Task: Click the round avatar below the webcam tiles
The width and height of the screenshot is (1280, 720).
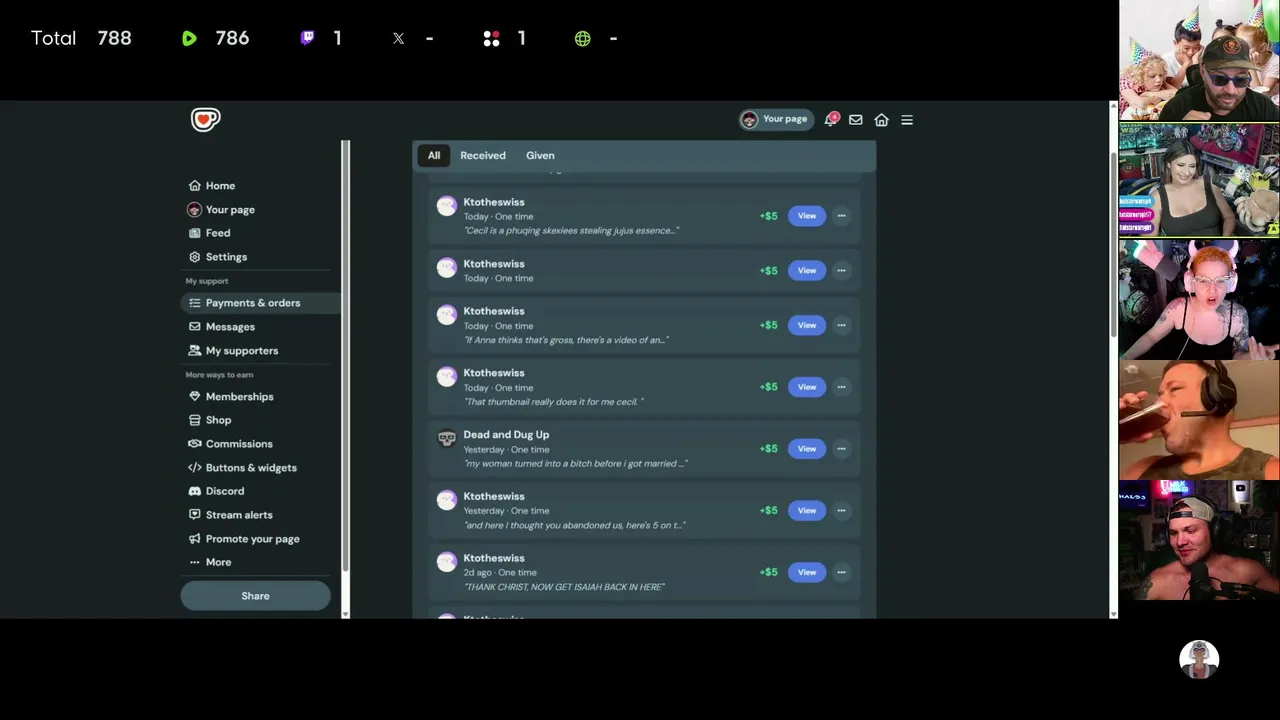Action: click(x=1199, y=659)
